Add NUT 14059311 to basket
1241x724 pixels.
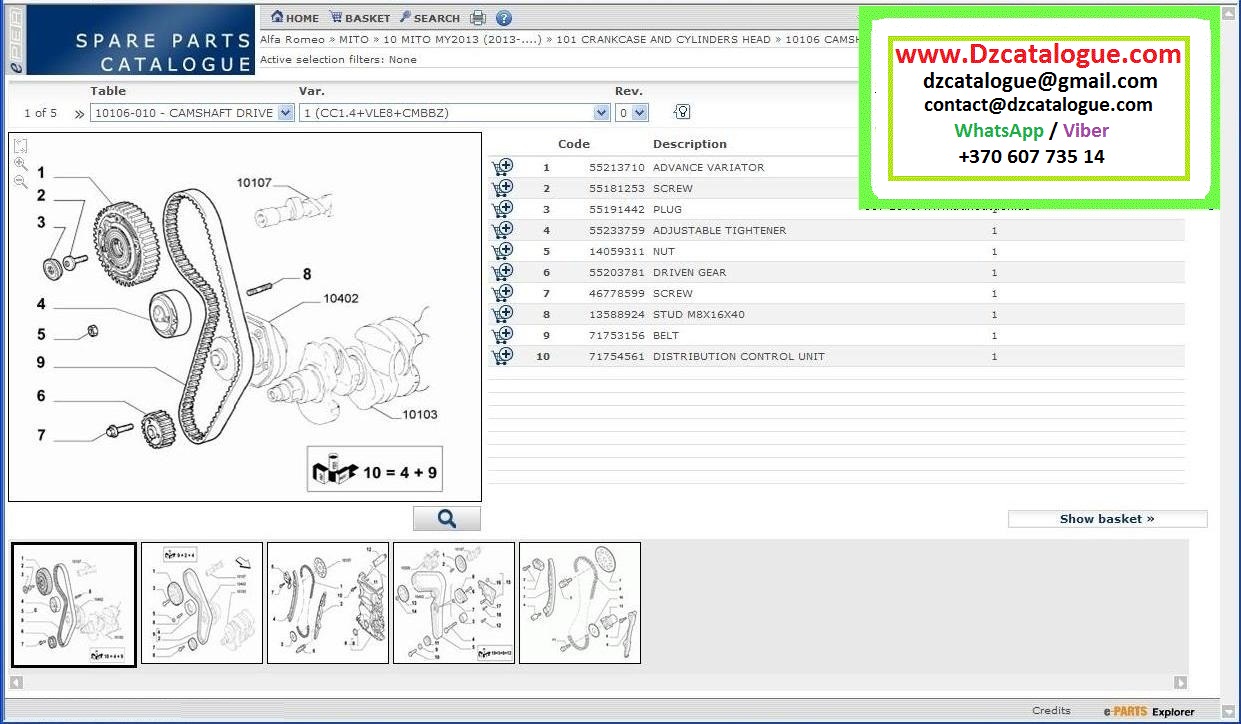[x=502, y=251]
